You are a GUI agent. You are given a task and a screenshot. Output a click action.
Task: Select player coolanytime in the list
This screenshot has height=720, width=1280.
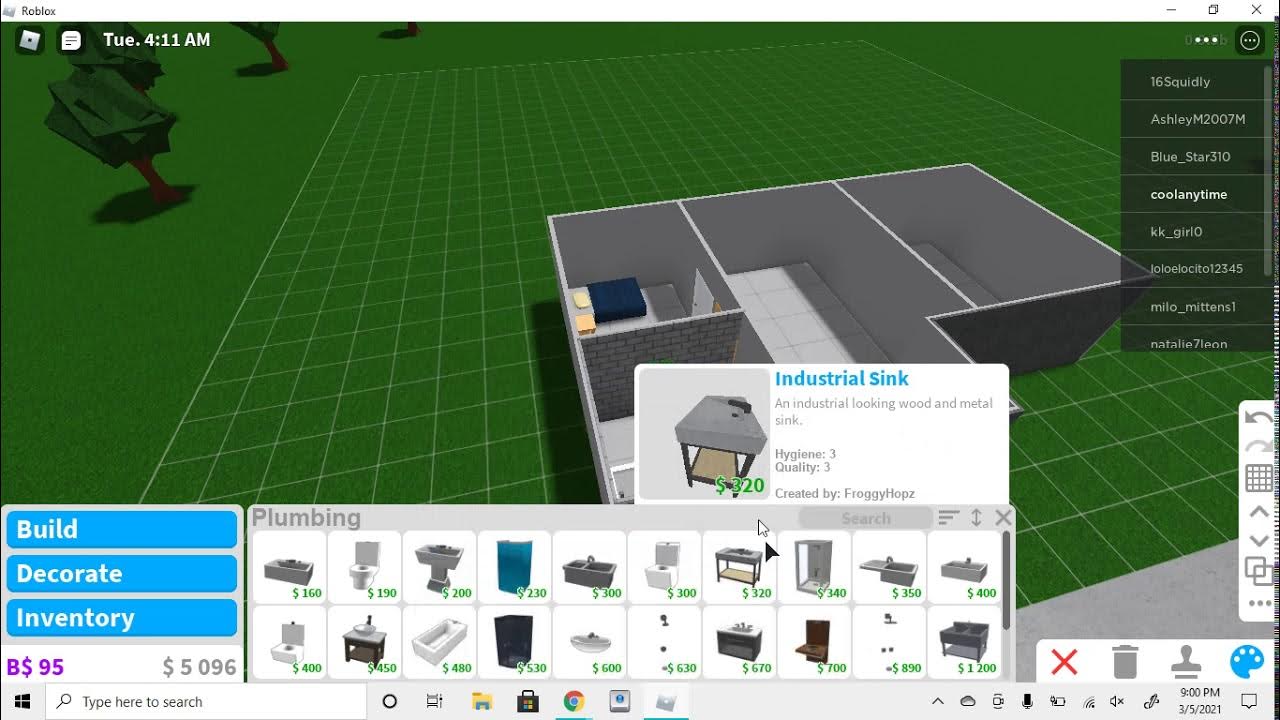(1193, 194)
